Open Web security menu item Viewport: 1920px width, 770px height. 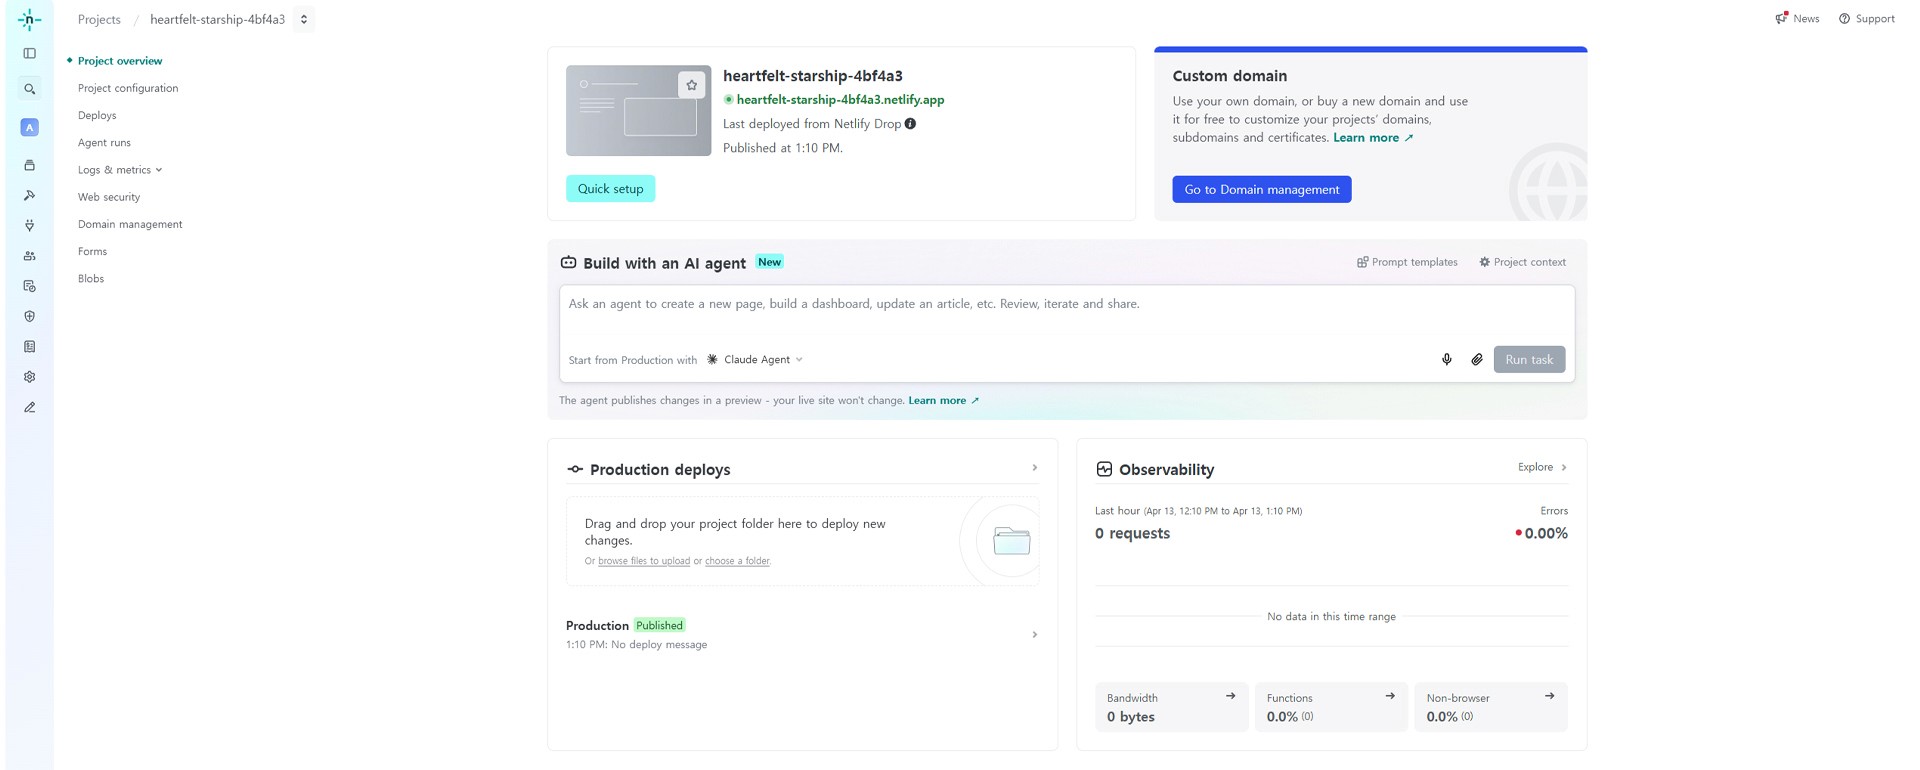click(109, 197)
